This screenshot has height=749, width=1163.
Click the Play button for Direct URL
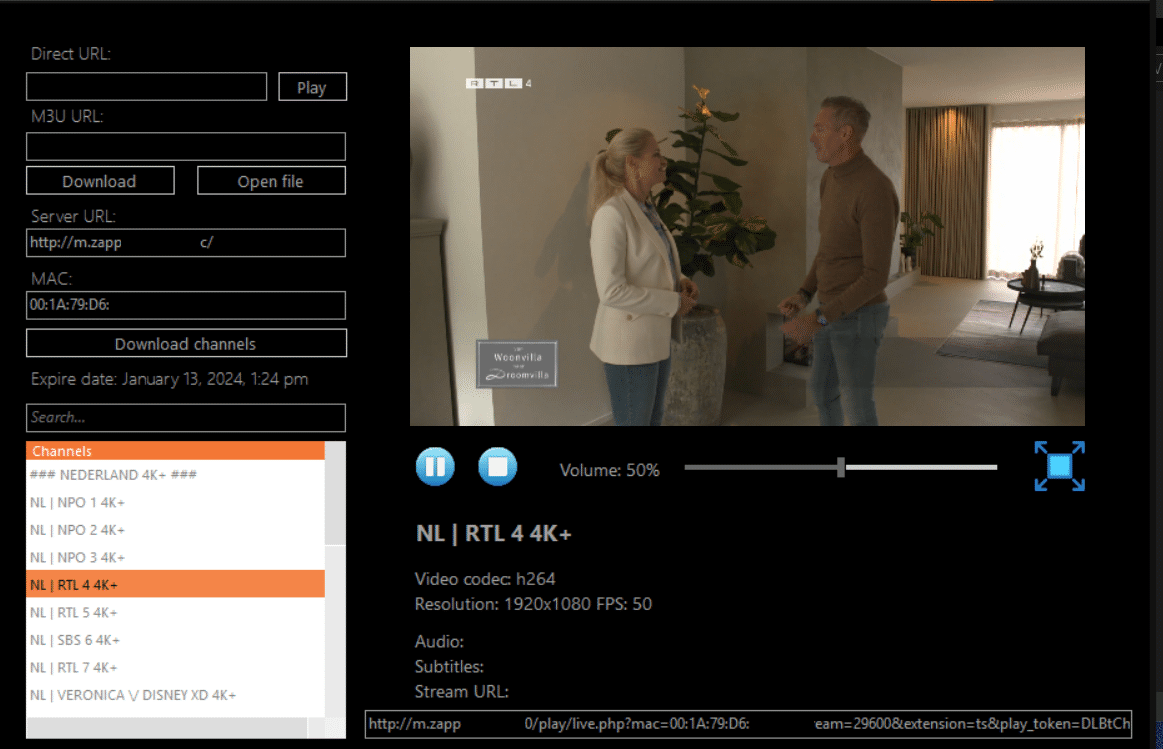[x=312, y=87]
